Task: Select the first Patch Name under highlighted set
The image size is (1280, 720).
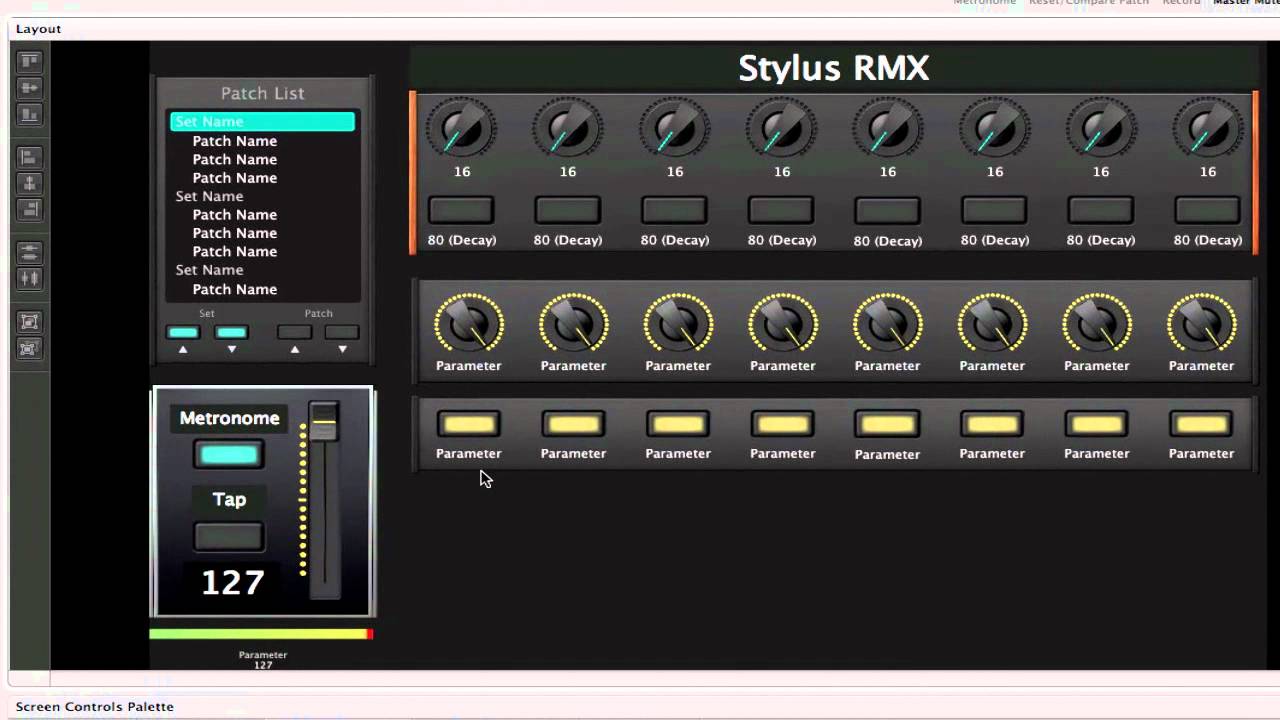Action: tap(235, 141)
